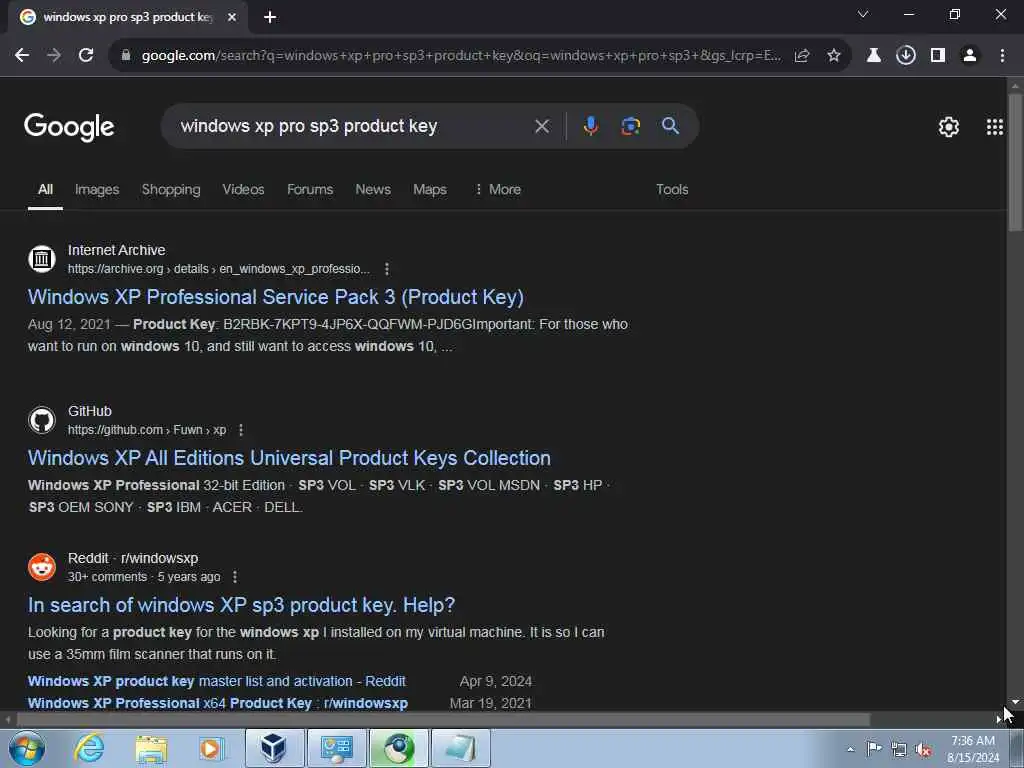Click the horizontal scrollbar thumb
This screenshot has width=1024, height=768.
[443, 720]
